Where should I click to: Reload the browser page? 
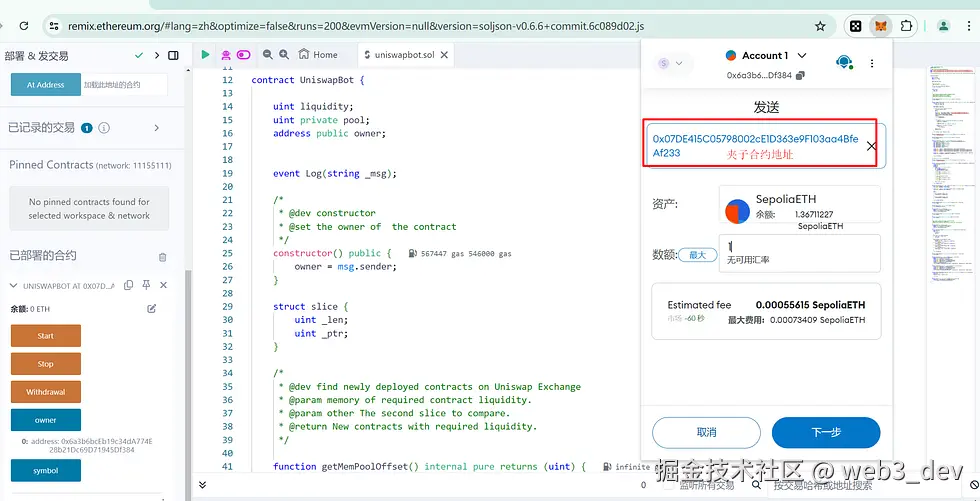pos(24,26)
